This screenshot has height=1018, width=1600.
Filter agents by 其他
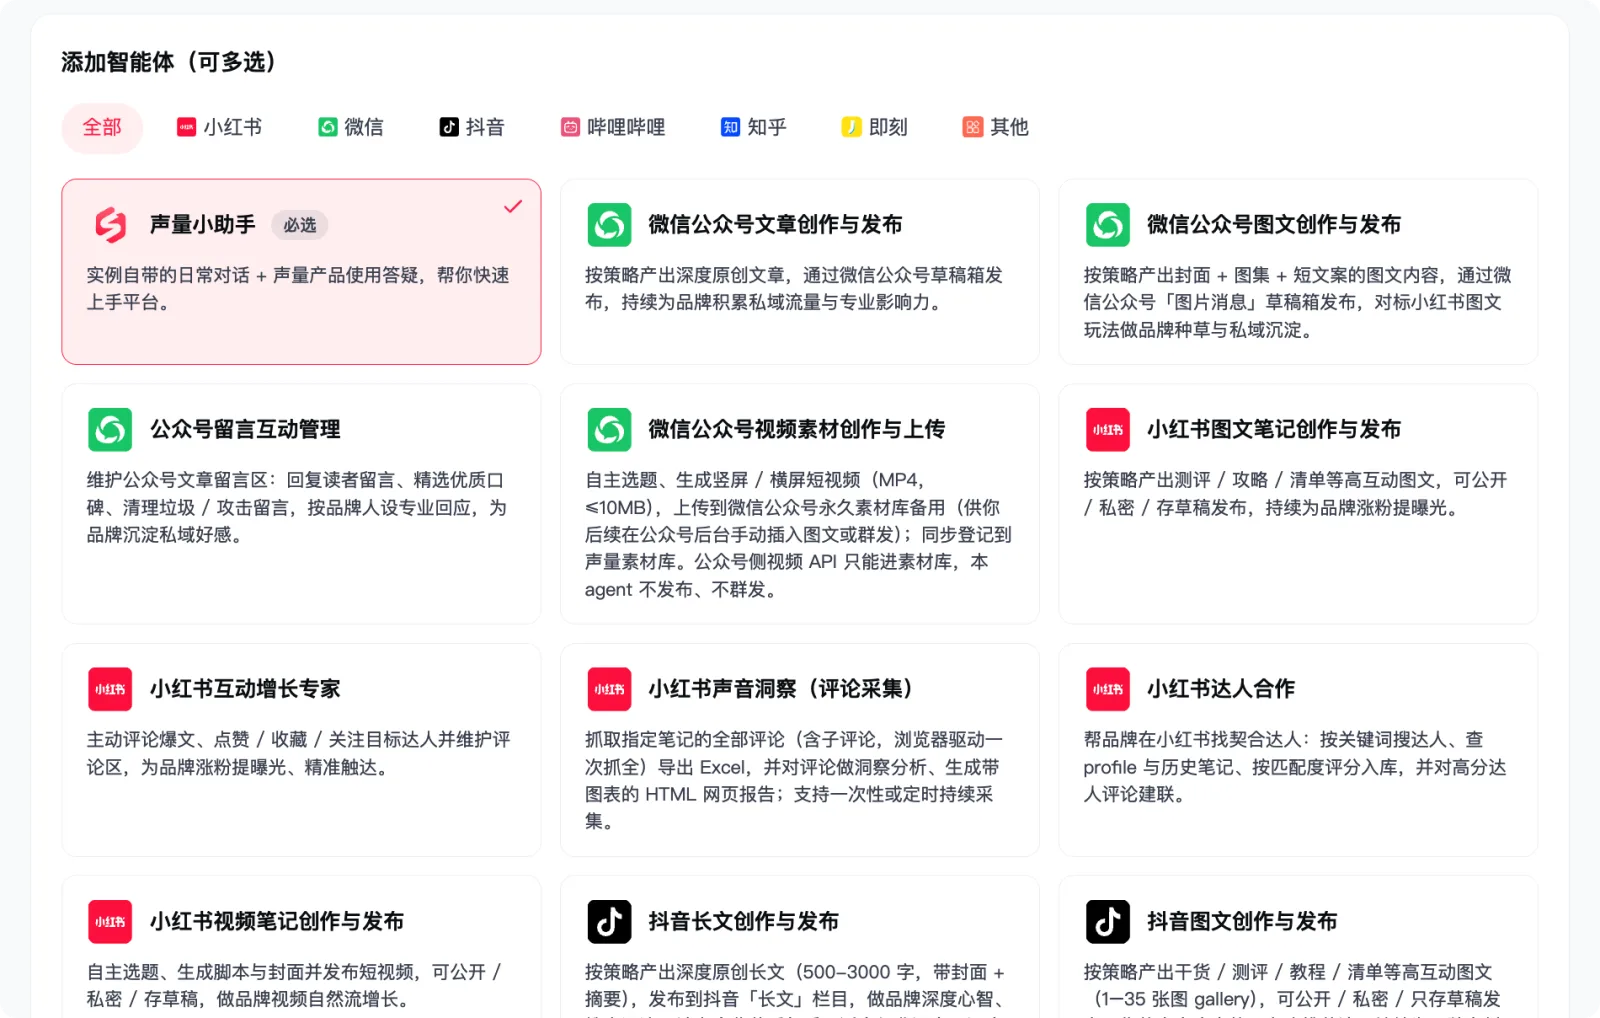point(996,128)
